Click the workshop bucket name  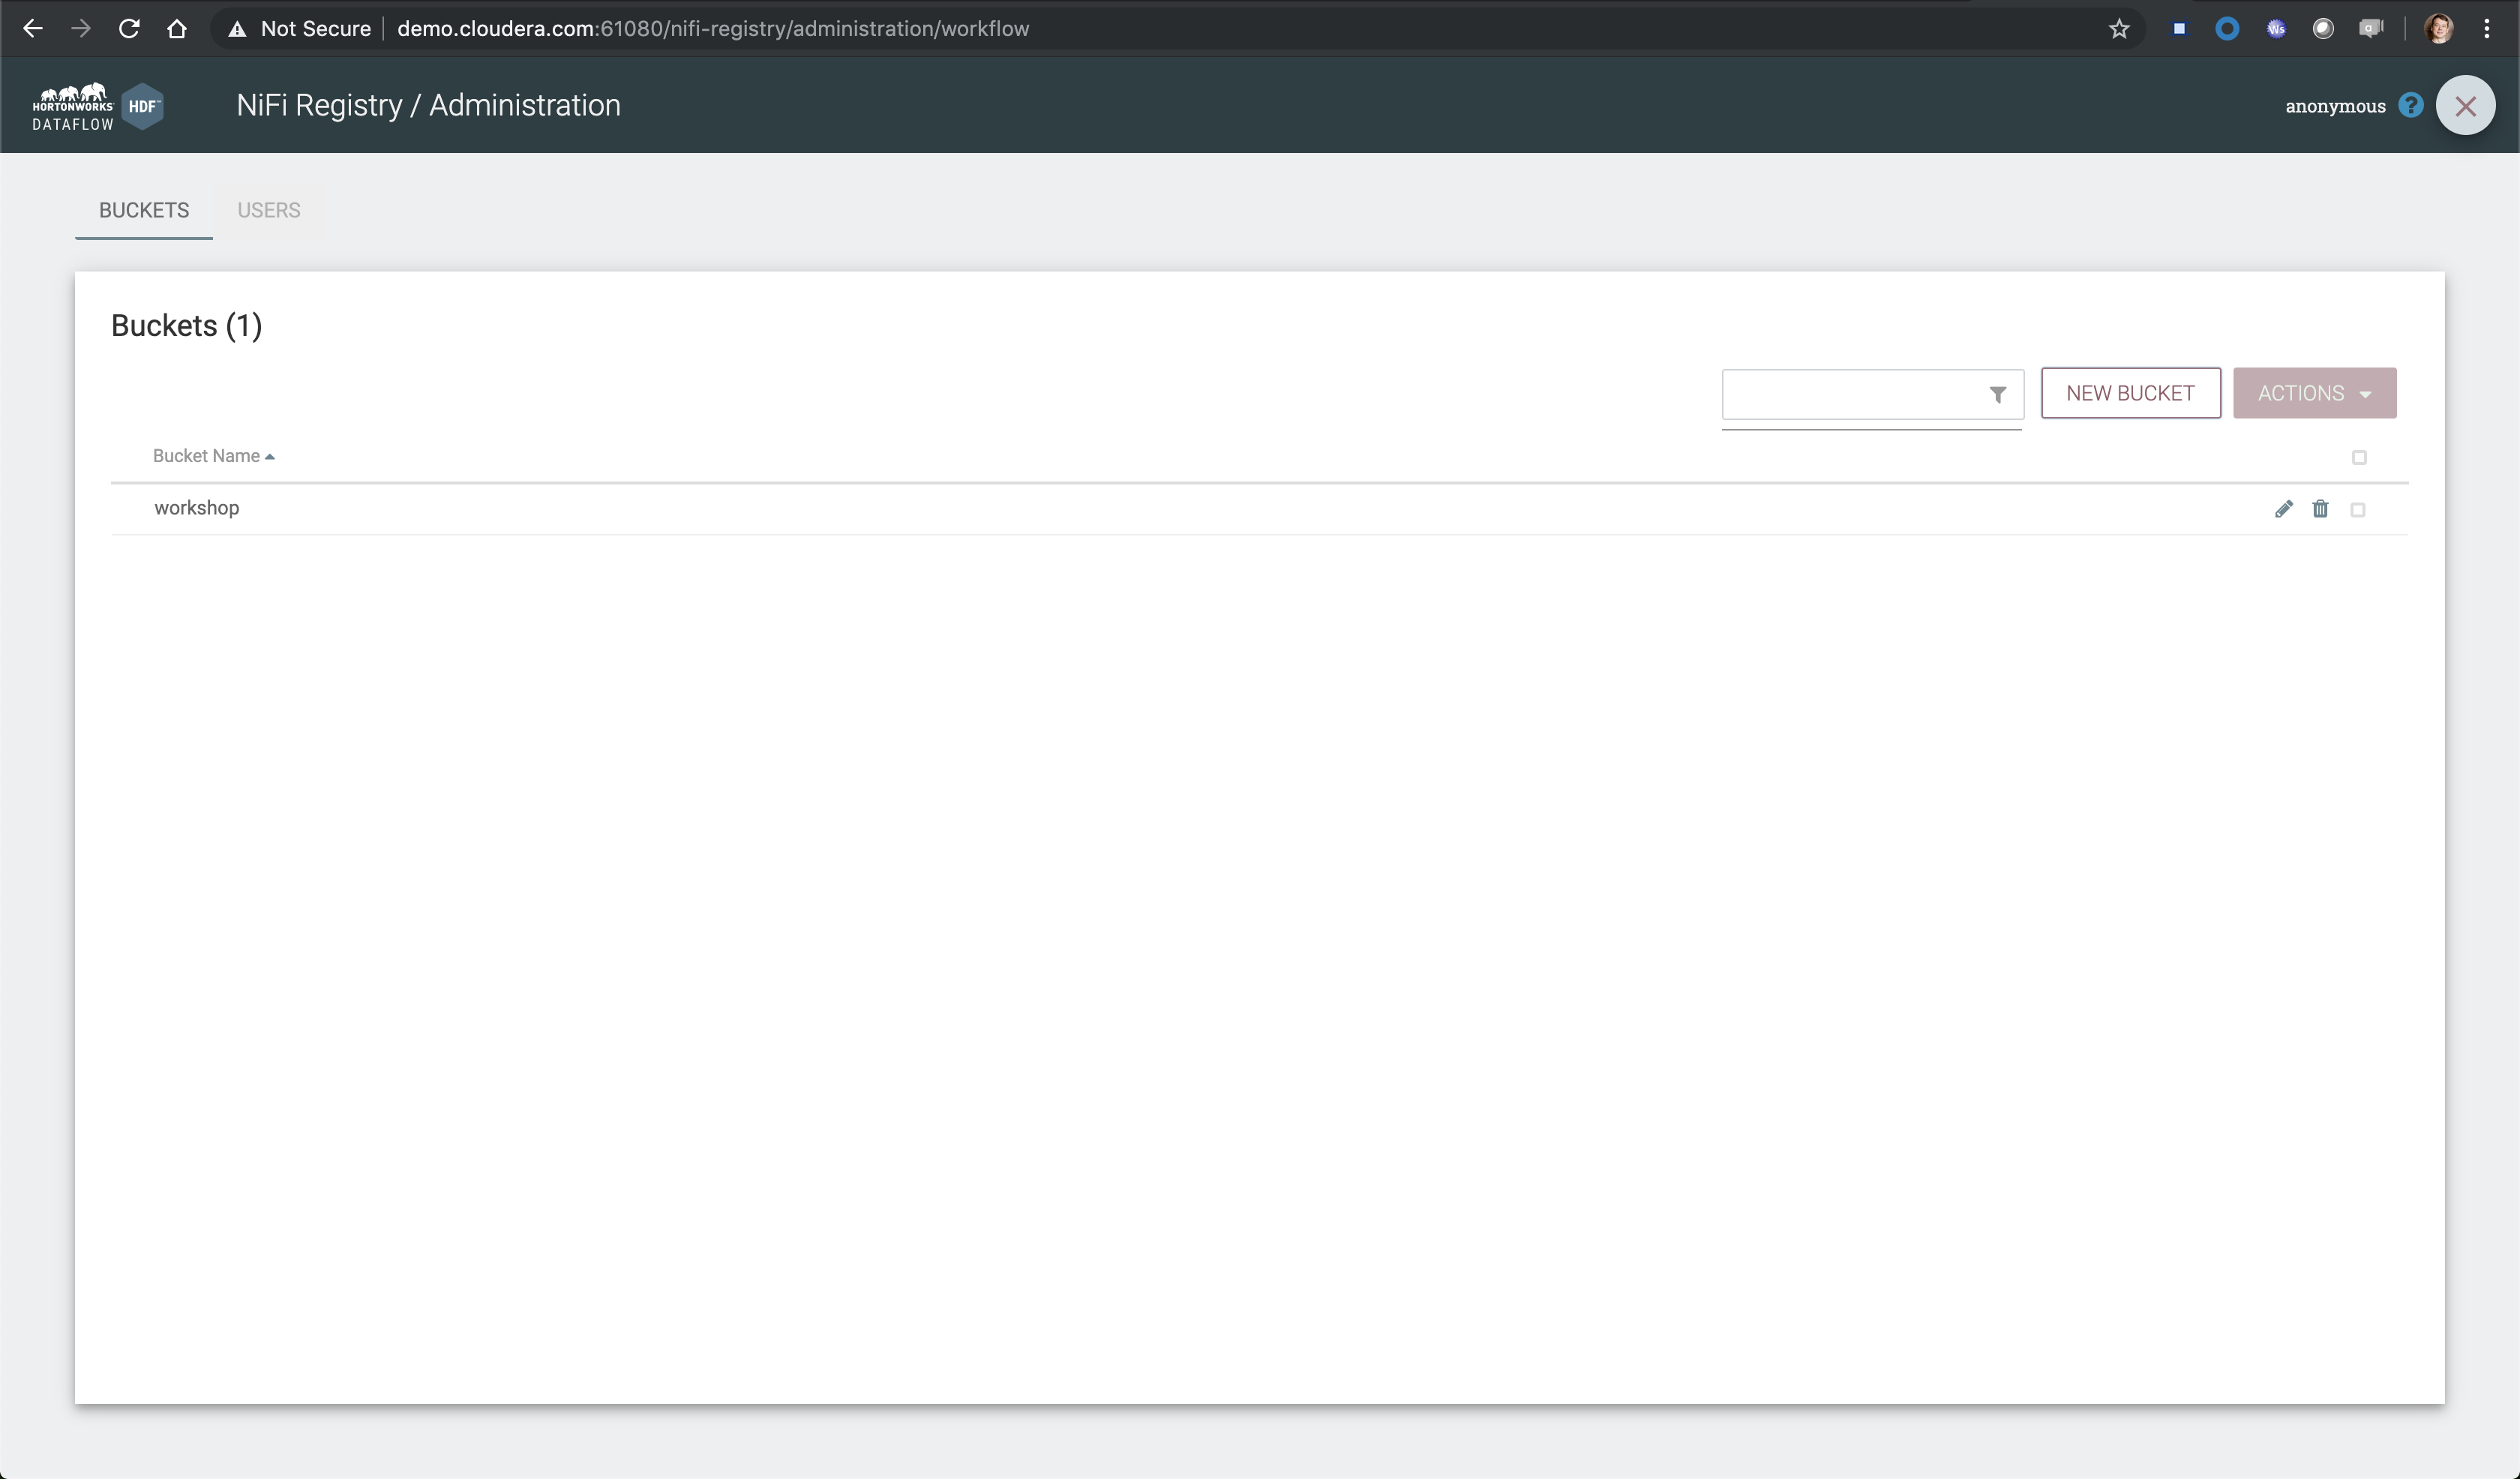click(x=196, y=508)
